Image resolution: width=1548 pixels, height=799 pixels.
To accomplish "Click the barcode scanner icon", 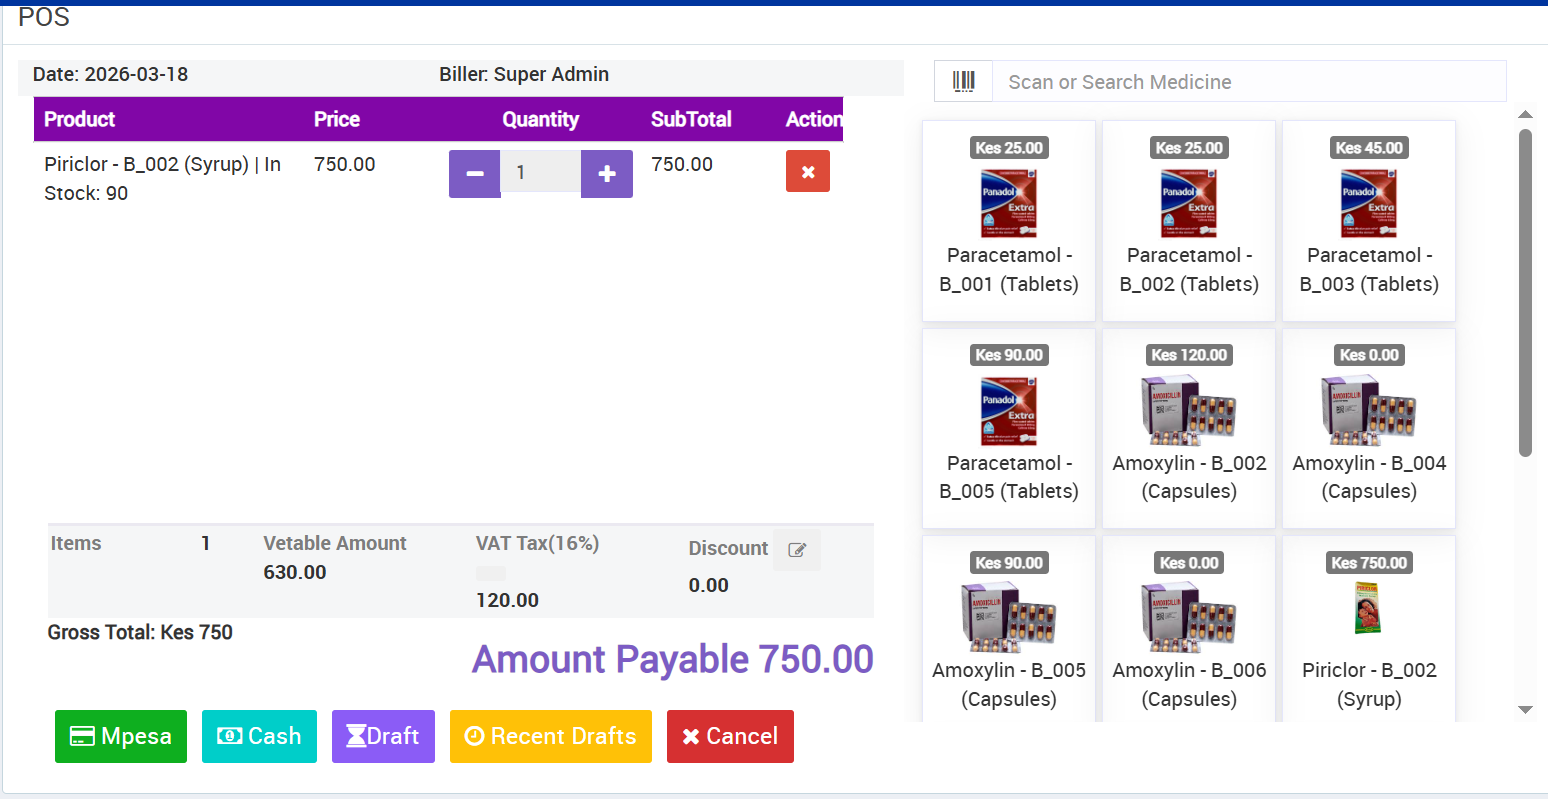I will pos(963,82).
